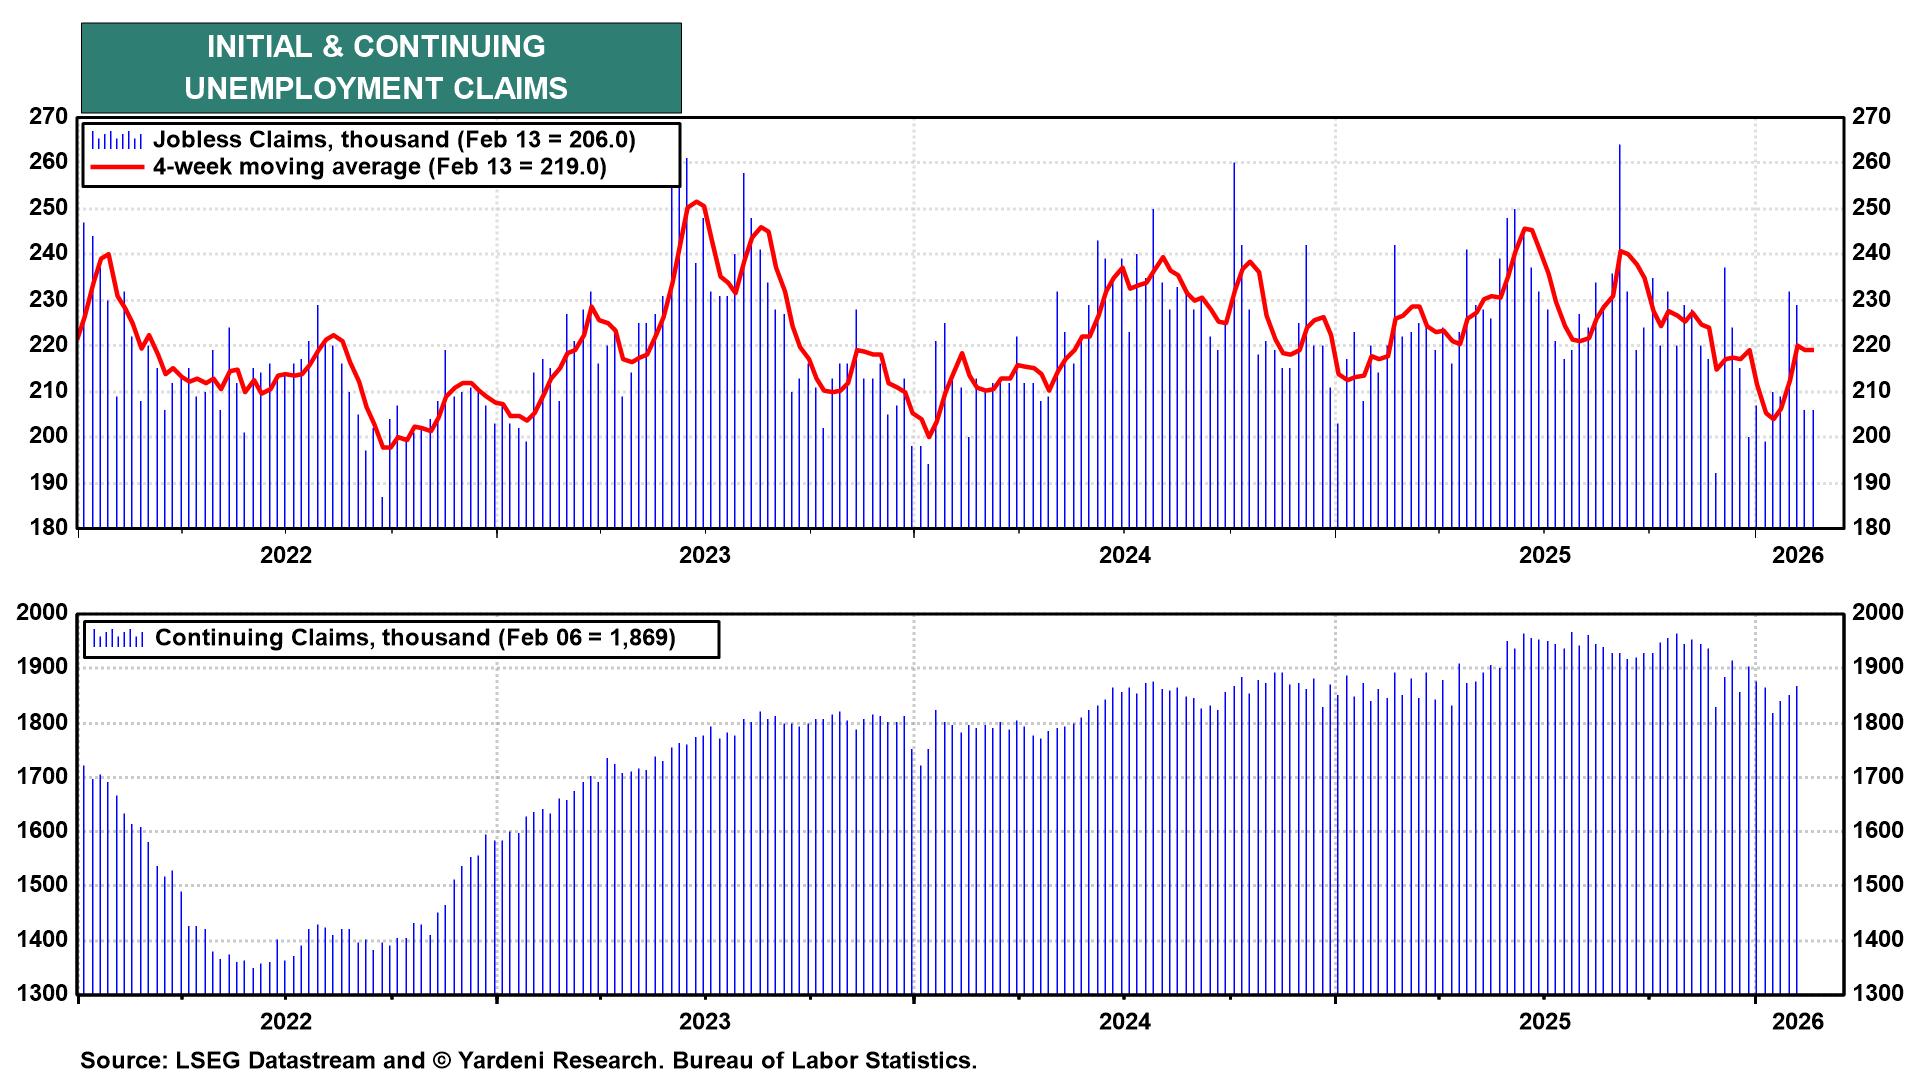Click the 2026 label on the top chart axis
The height and width of the screenshot is (1080, 1920).
1797,555
